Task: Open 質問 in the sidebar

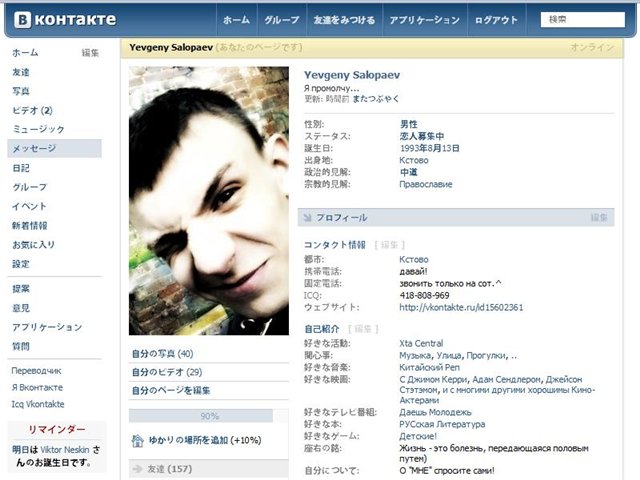Action: [x=21, y=346]
